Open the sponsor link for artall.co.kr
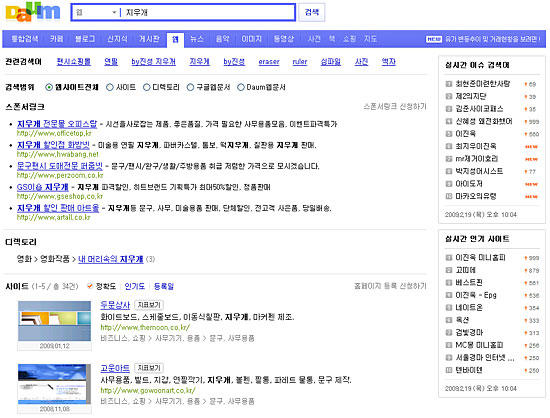Screen dimensions: 550x418 click(x=58, y=208)
